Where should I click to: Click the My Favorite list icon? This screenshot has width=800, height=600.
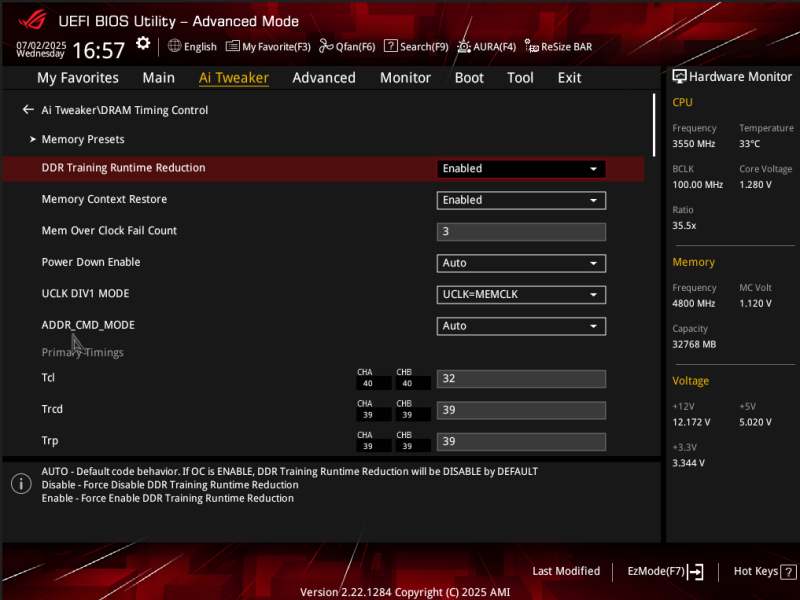click(x=233, y=46)
